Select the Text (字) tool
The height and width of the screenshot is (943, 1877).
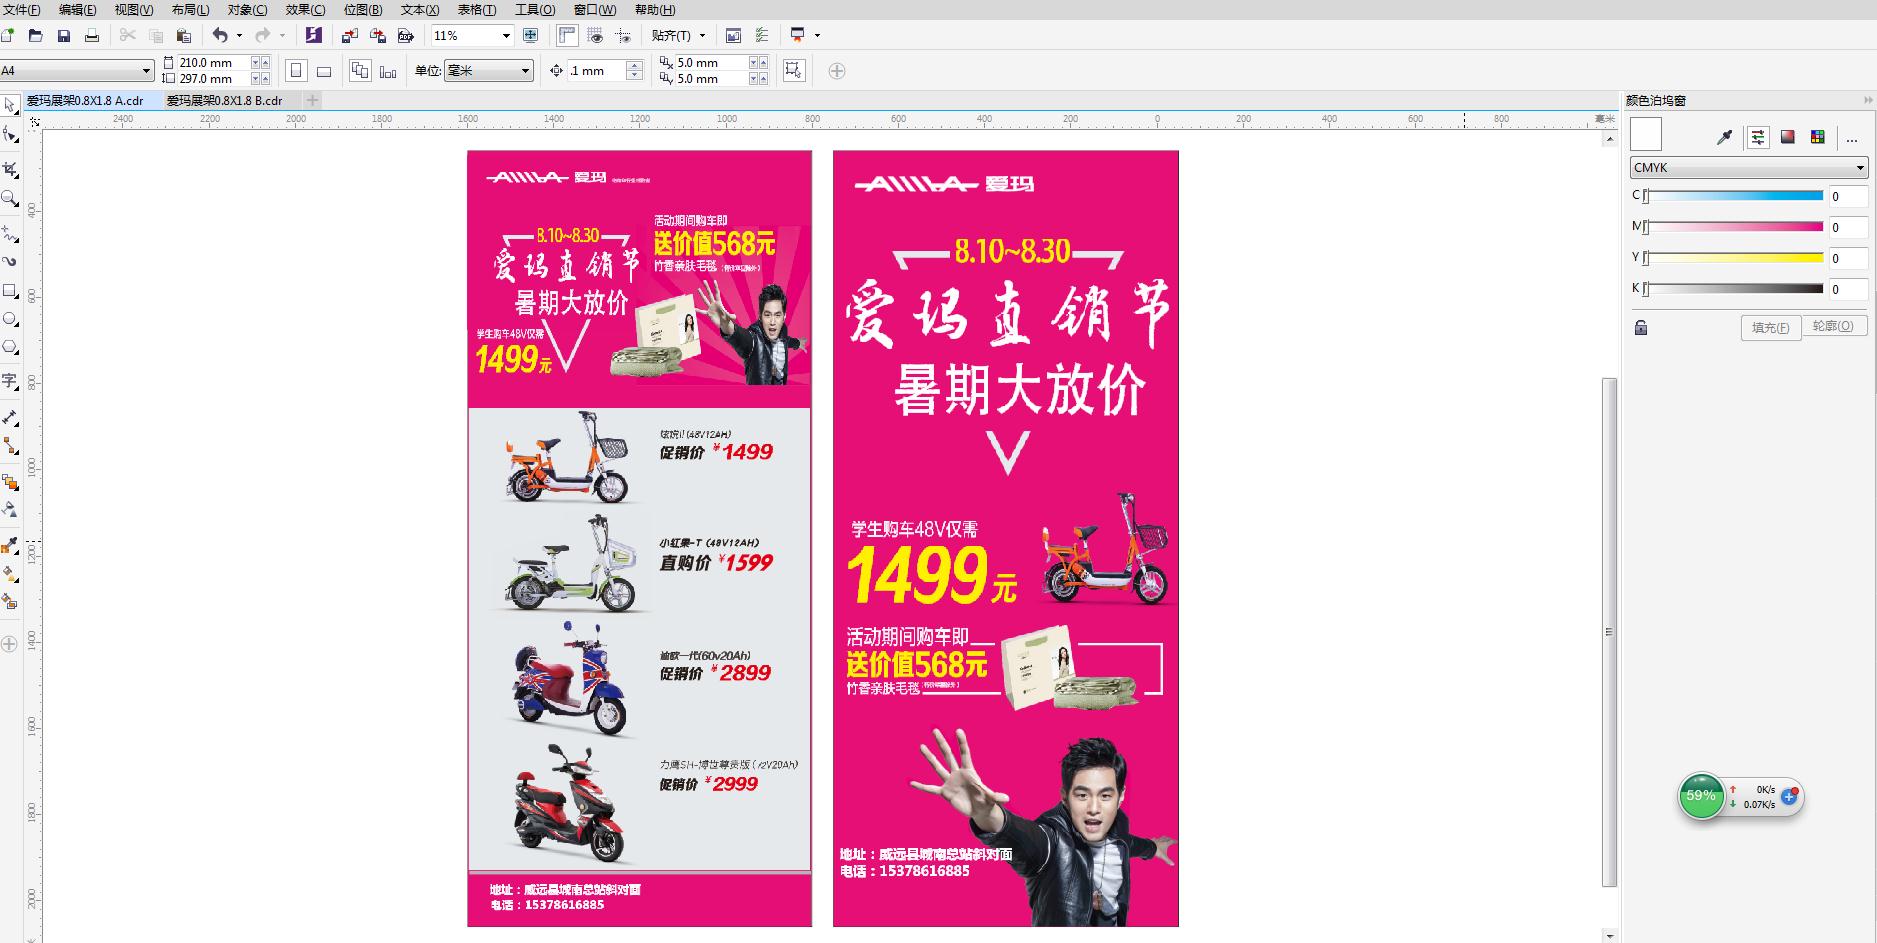coord(10,381)
